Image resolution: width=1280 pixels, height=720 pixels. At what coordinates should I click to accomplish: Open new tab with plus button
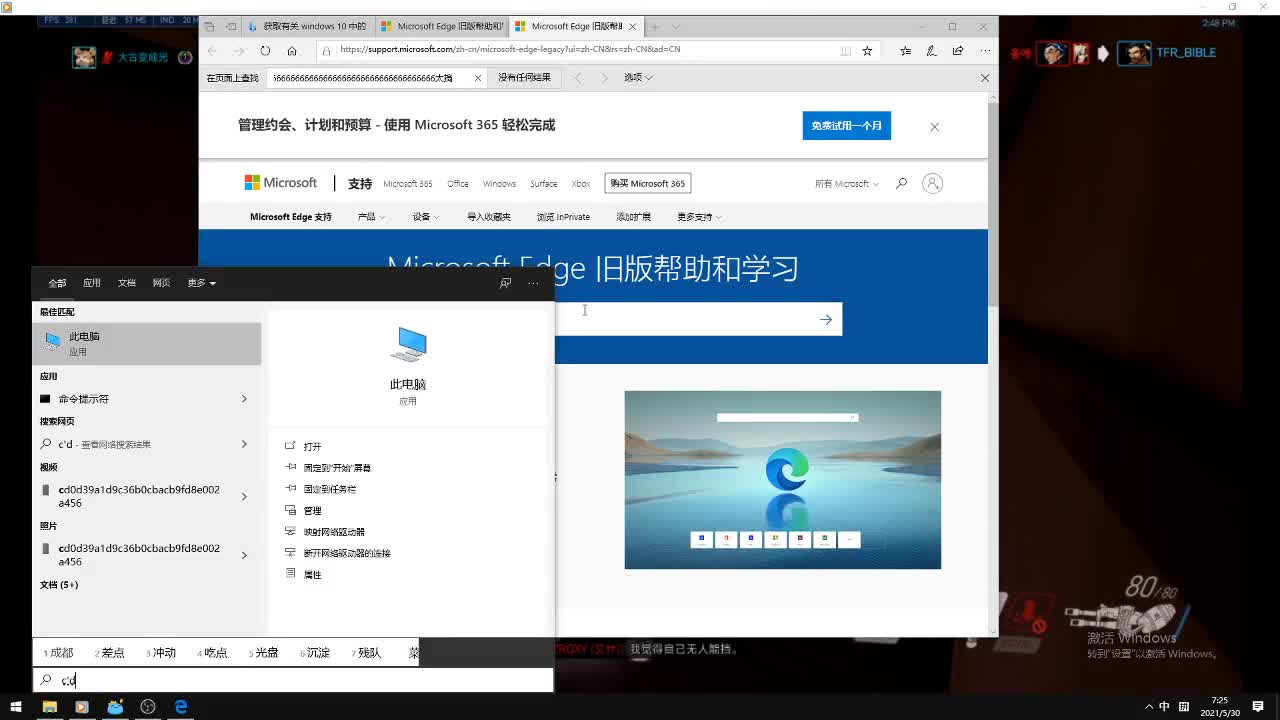click(656, 27)
